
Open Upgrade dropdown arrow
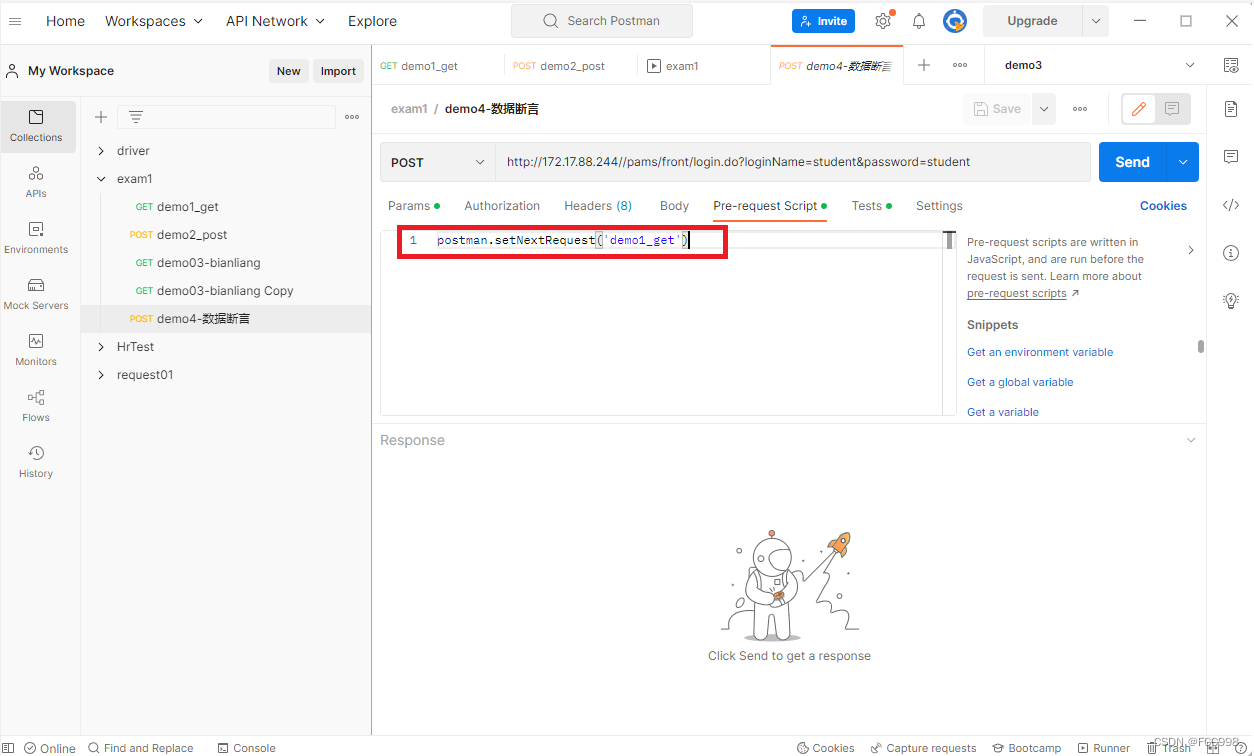tap(1096, 21)
